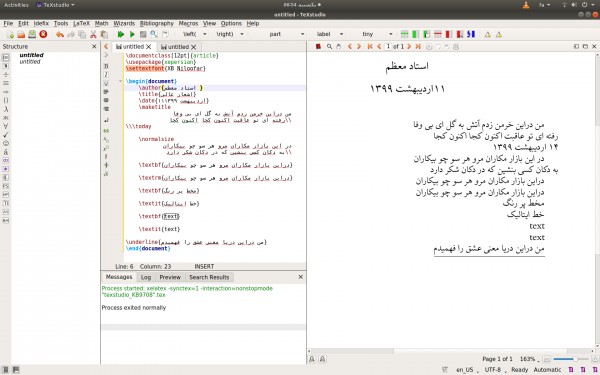
Task: Click the UTF-8 encoding in status bar
Action: click(x=493, y=370)
